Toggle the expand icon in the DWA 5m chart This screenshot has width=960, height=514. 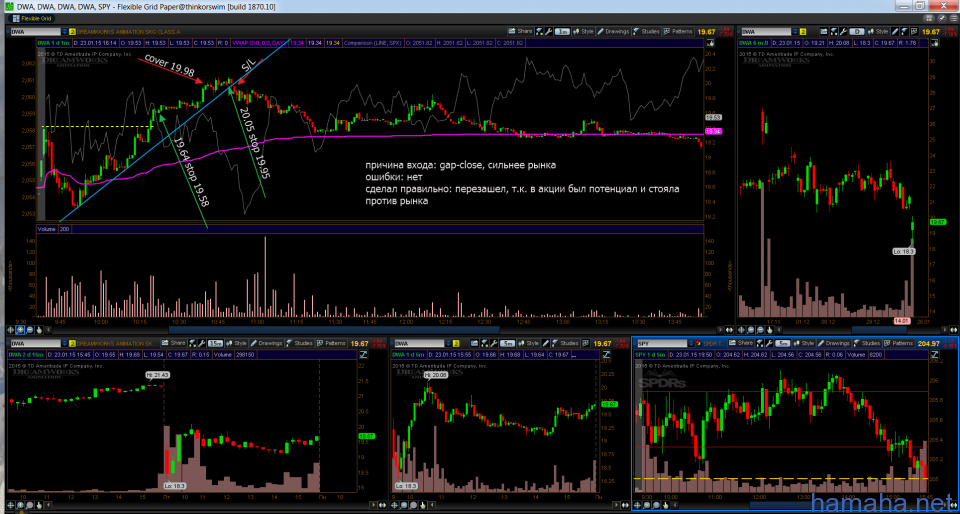pyautogui.click(x=606, y=354)
